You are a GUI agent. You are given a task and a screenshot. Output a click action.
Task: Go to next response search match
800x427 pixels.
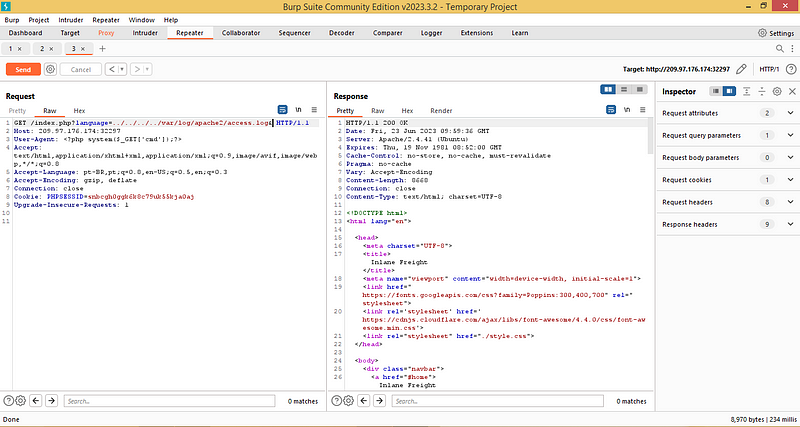point(379,400)
